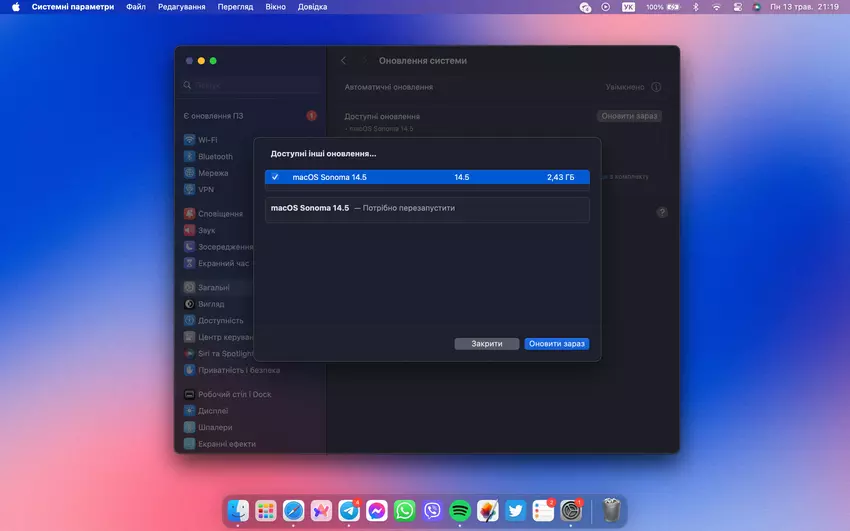The height and width of the screenshot is (531, 850).
Task: Open Launchpad from the Dock
Action: (x=265, y=511)
